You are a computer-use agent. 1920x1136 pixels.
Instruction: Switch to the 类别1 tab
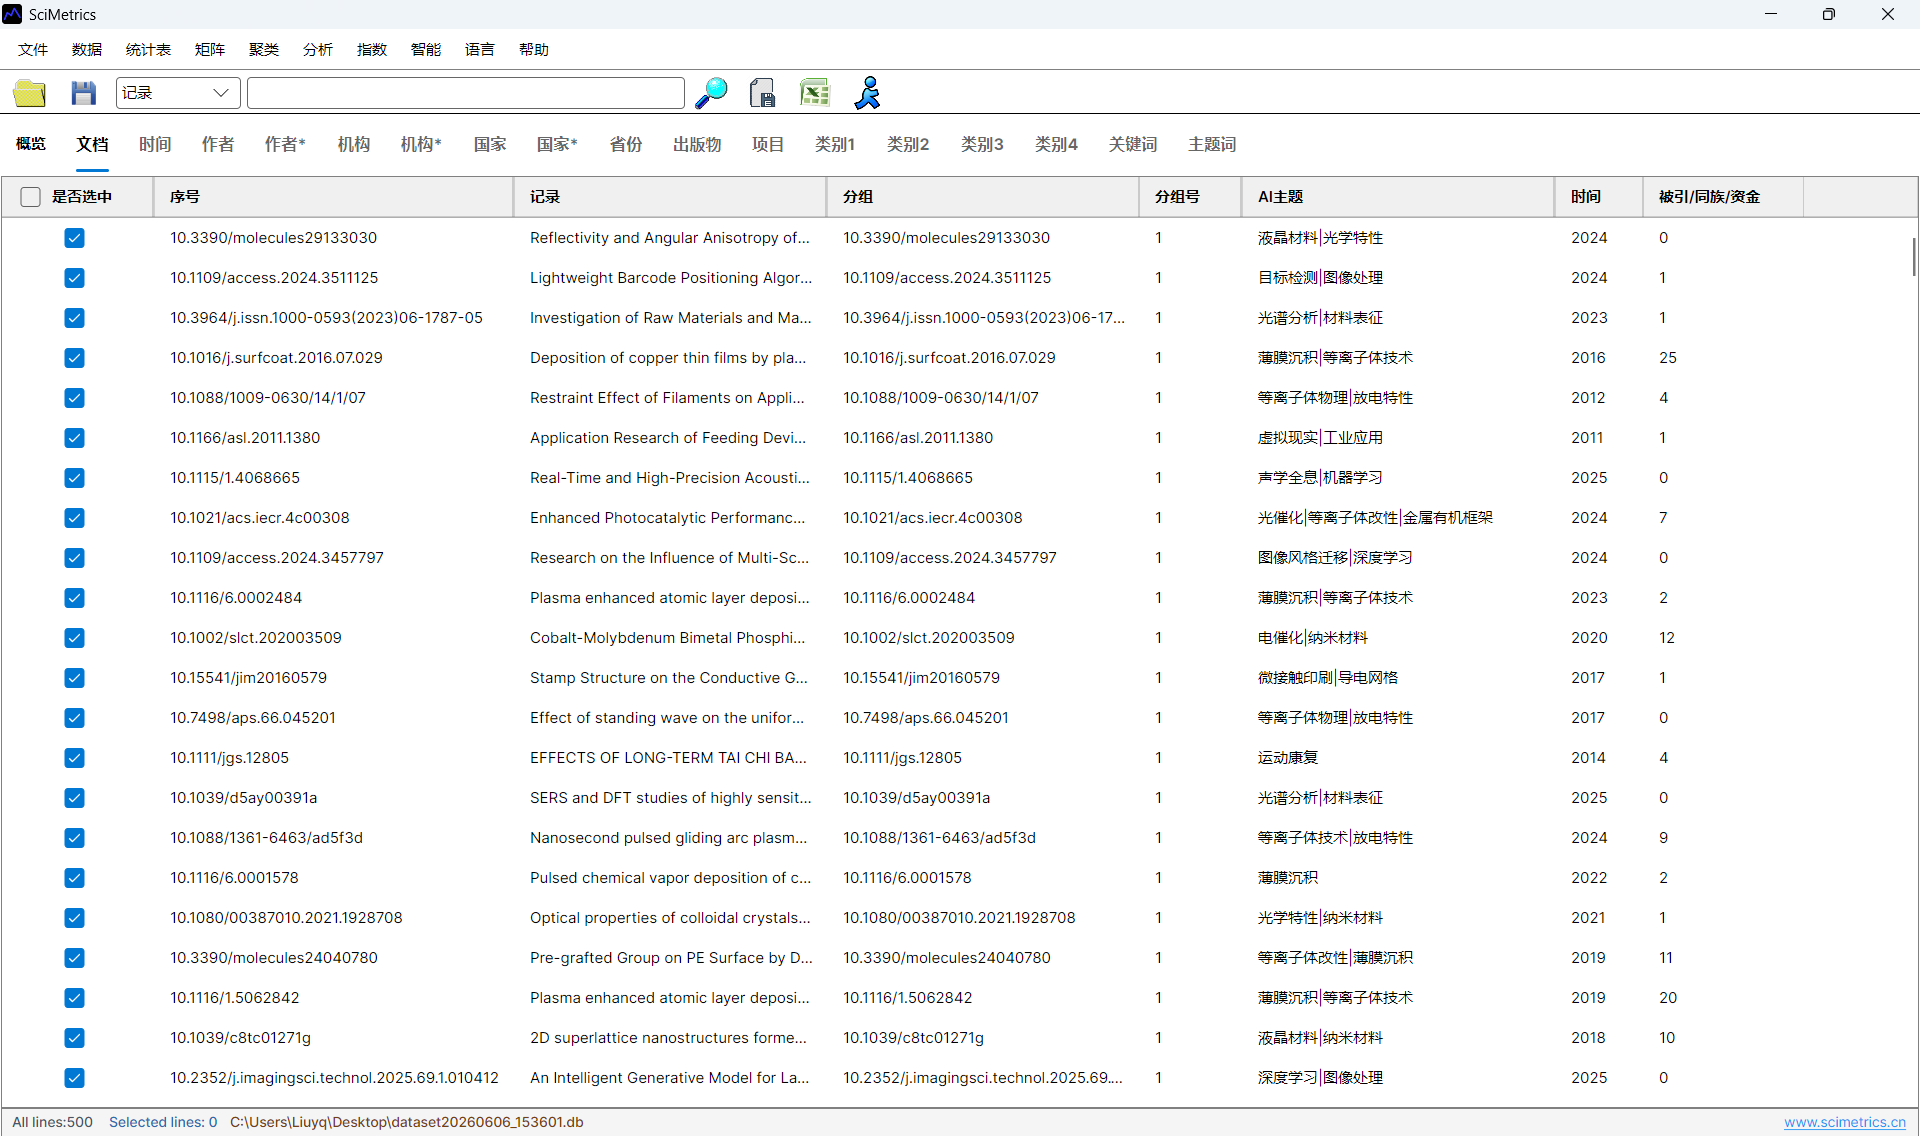tap(835, 144)
